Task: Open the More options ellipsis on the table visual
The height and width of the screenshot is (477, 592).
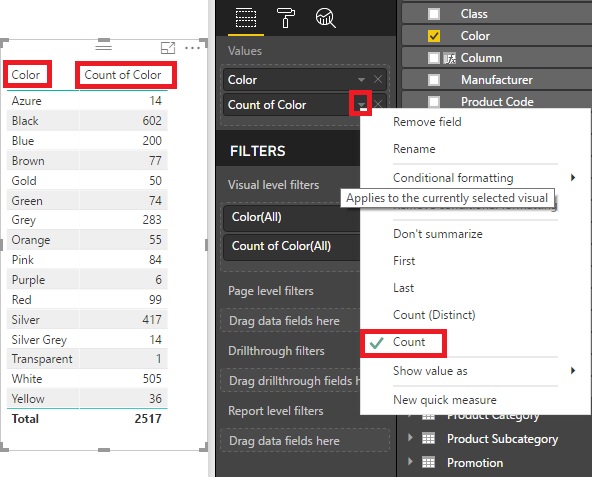Action: click(193, 48)
